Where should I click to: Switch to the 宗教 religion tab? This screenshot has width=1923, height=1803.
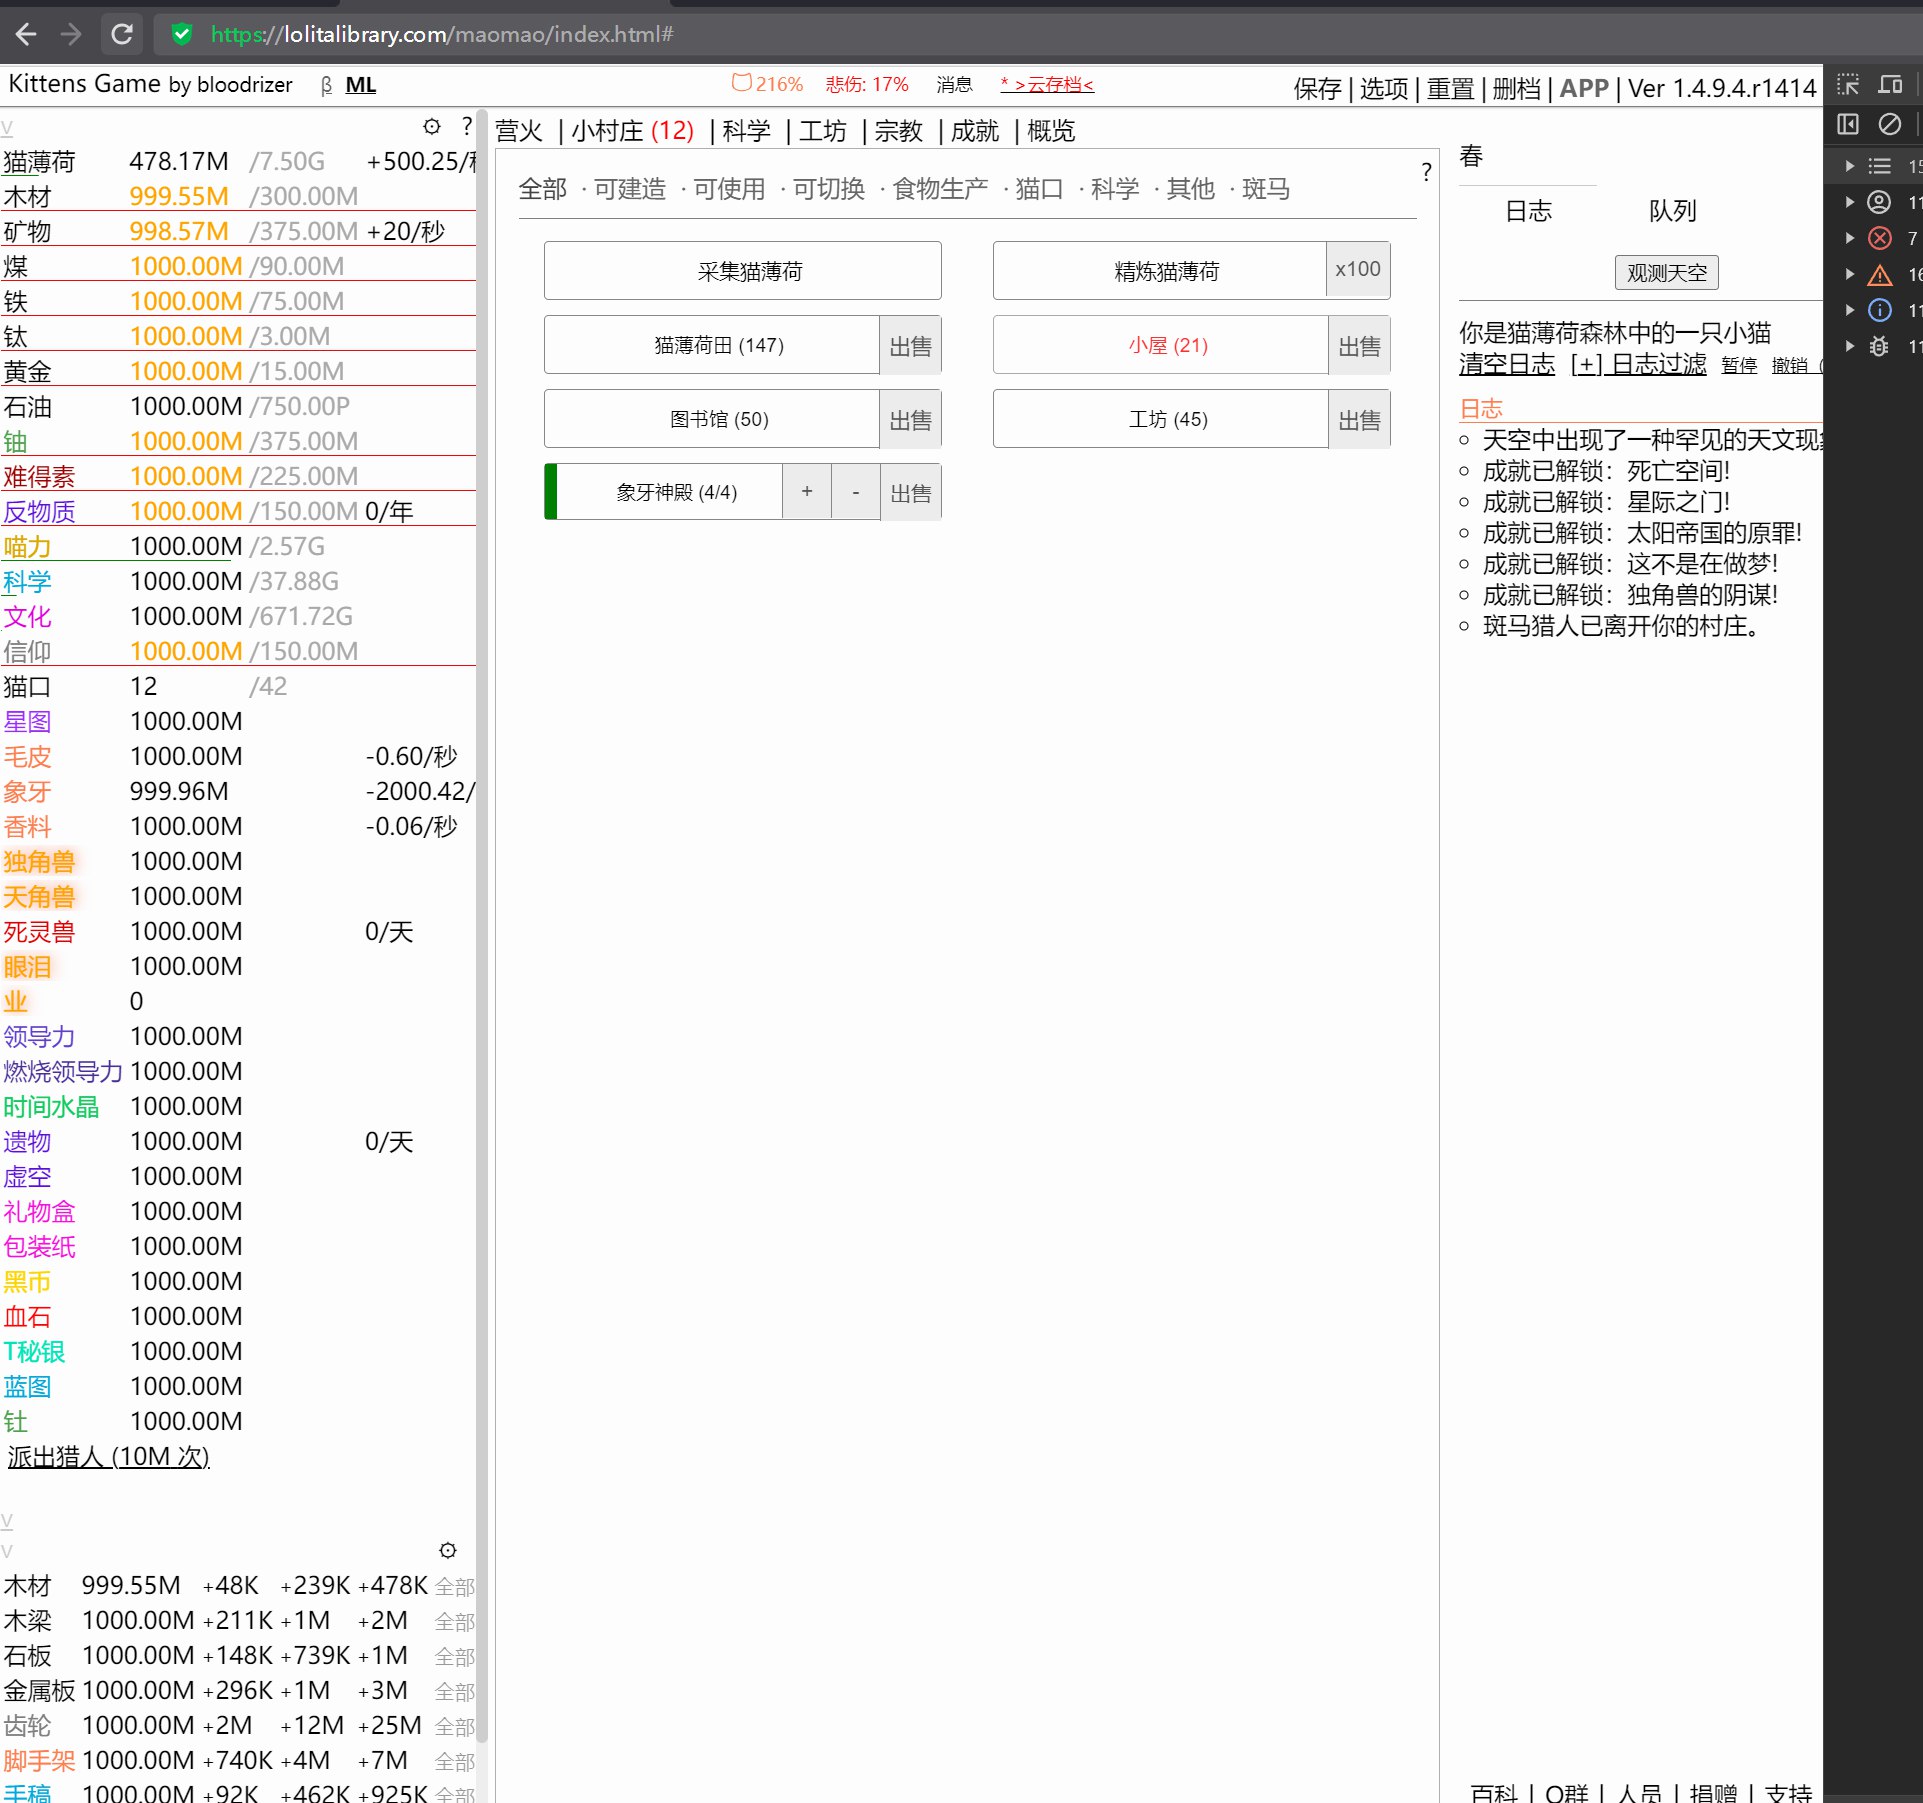point(898,131)
